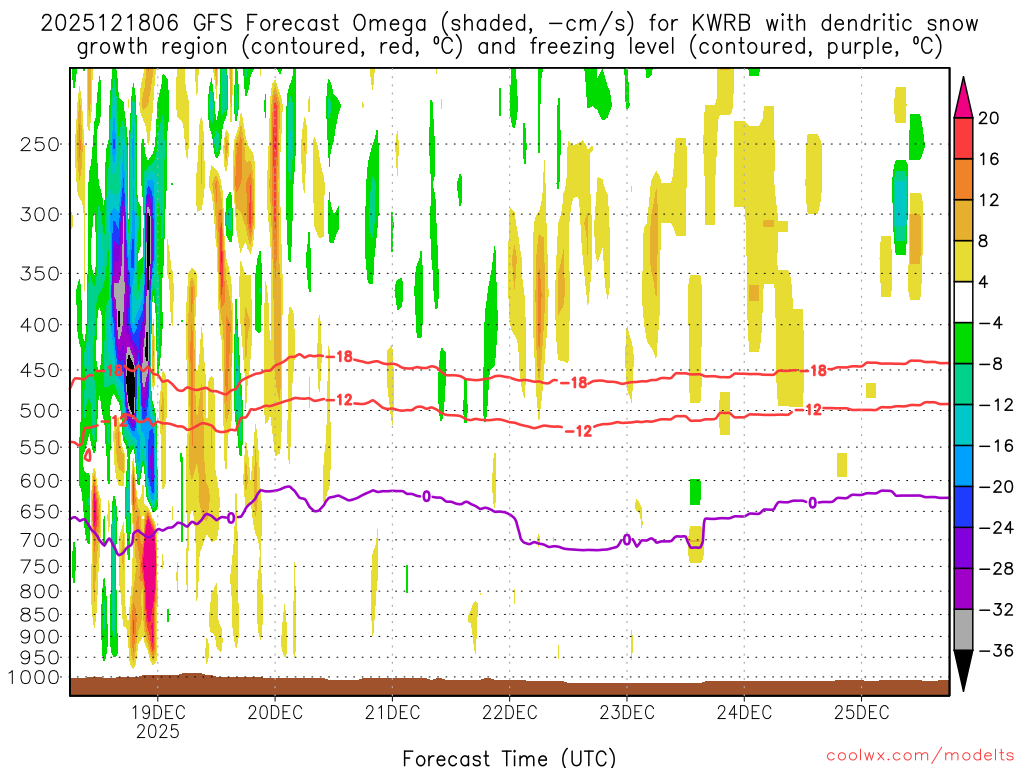This screenshot has width=1024, height=768.
Task: Click the 300 pressure level label
Action: tap(40, 214)
